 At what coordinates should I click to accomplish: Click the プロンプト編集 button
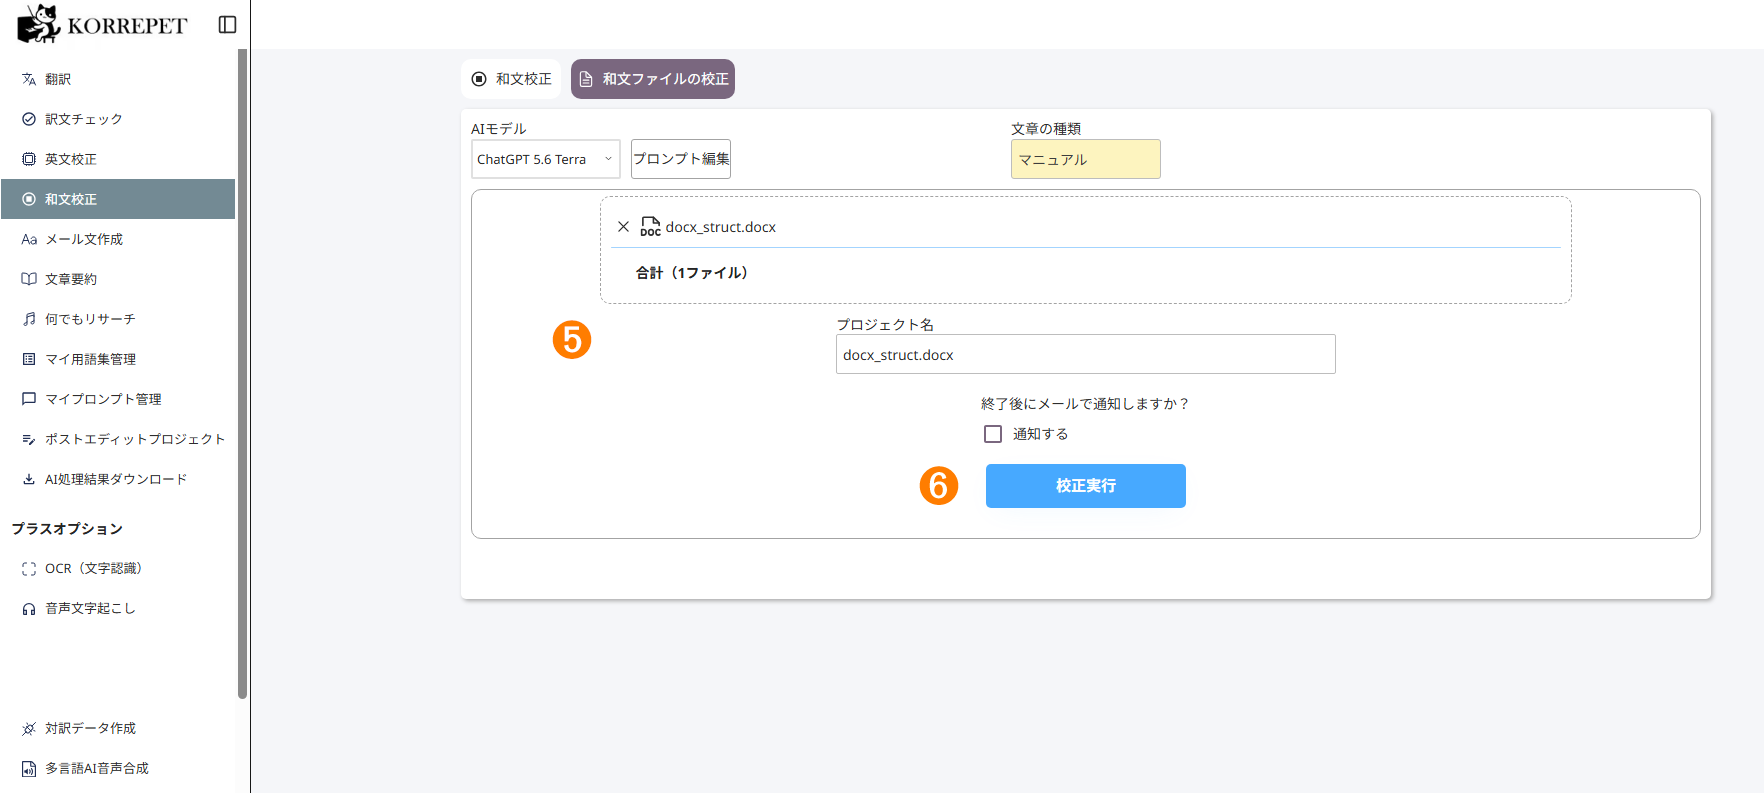tap(681, 159)
